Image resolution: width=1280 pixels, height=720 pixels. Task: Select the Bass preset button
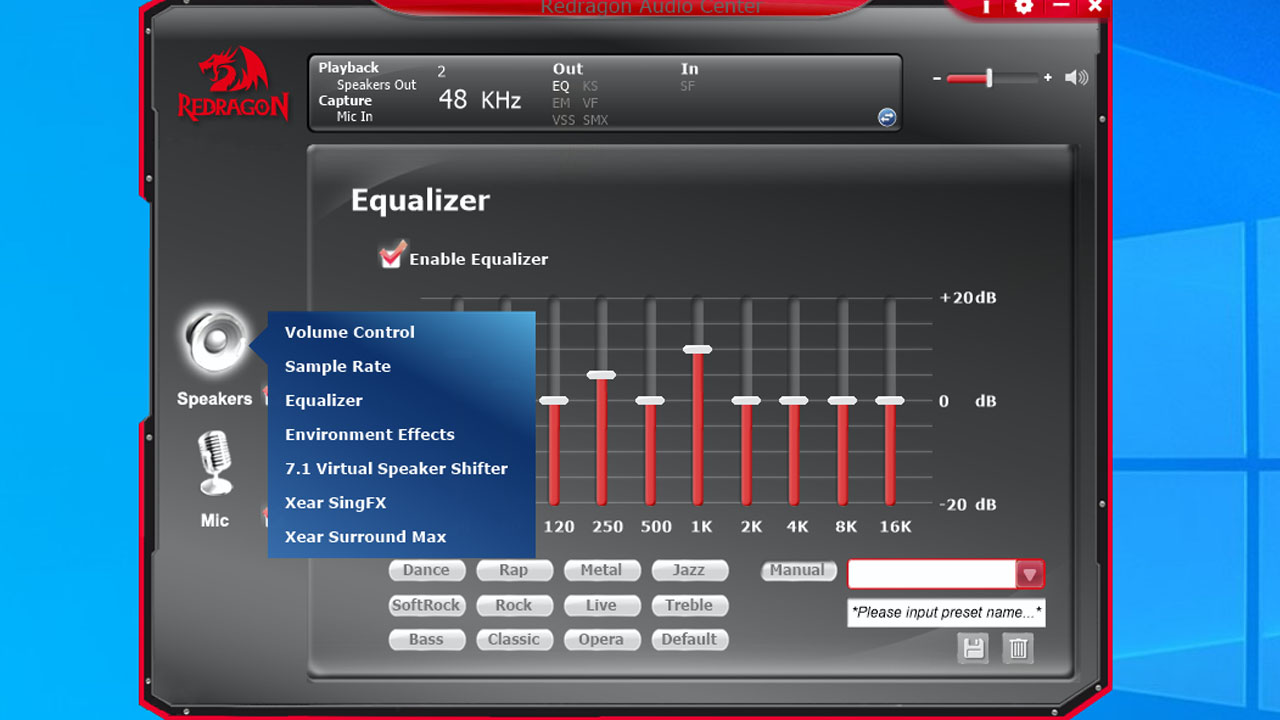[x=426, y=639]
